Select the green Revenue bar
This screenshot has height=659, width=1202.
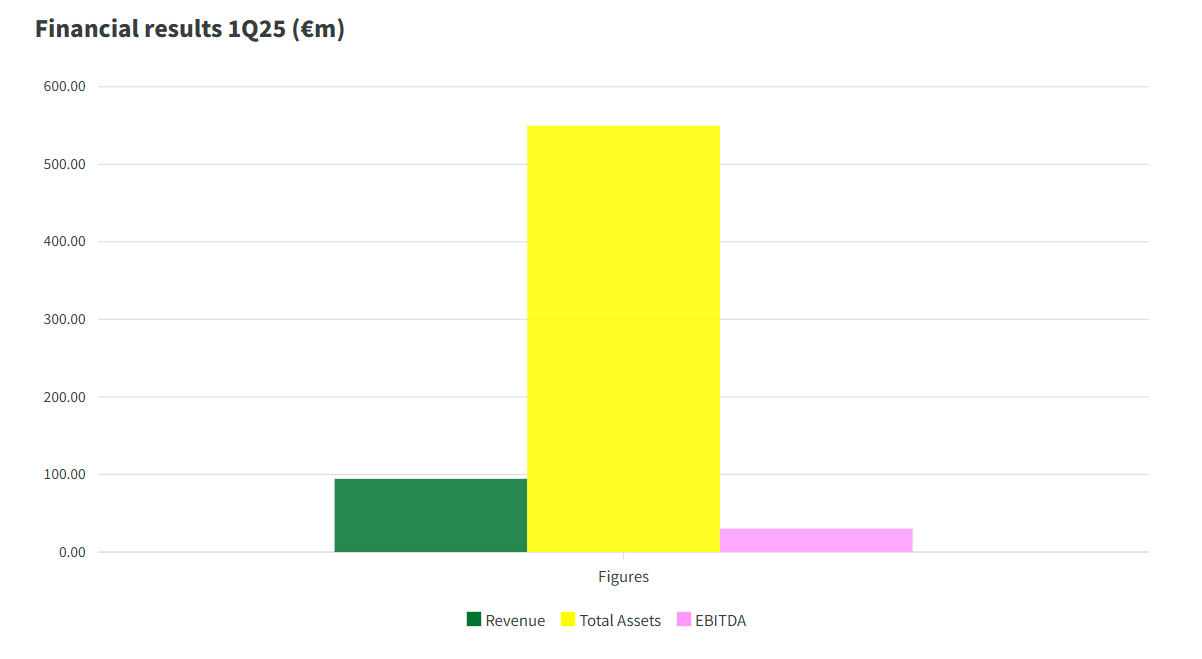point(430,515)
